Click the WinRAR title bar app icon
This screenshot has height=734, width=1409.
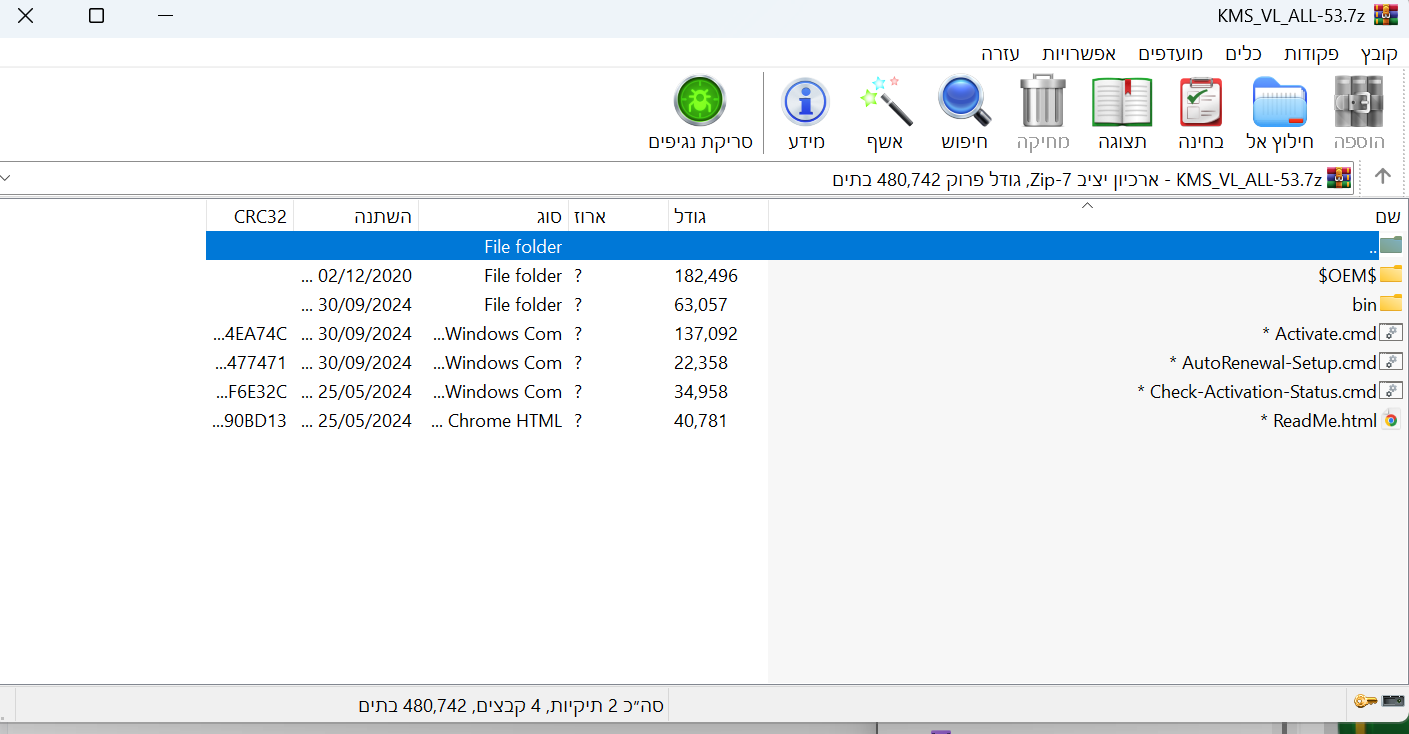(x=1385, y=15)
